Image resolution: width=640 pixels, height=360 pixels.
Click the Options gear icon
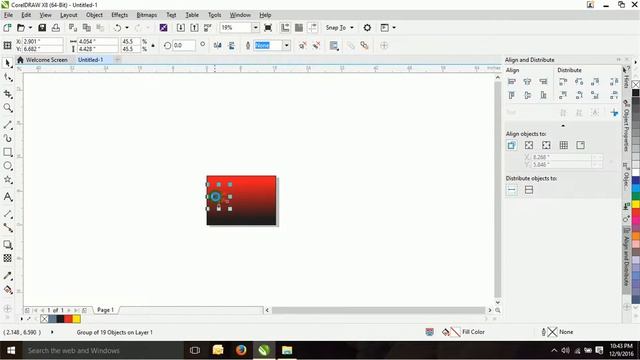(367, 28)
